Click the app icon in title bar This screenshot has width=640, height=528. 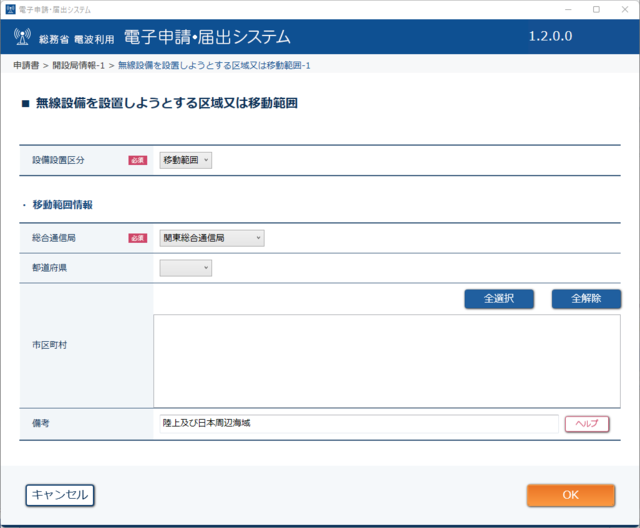point(10,9)
